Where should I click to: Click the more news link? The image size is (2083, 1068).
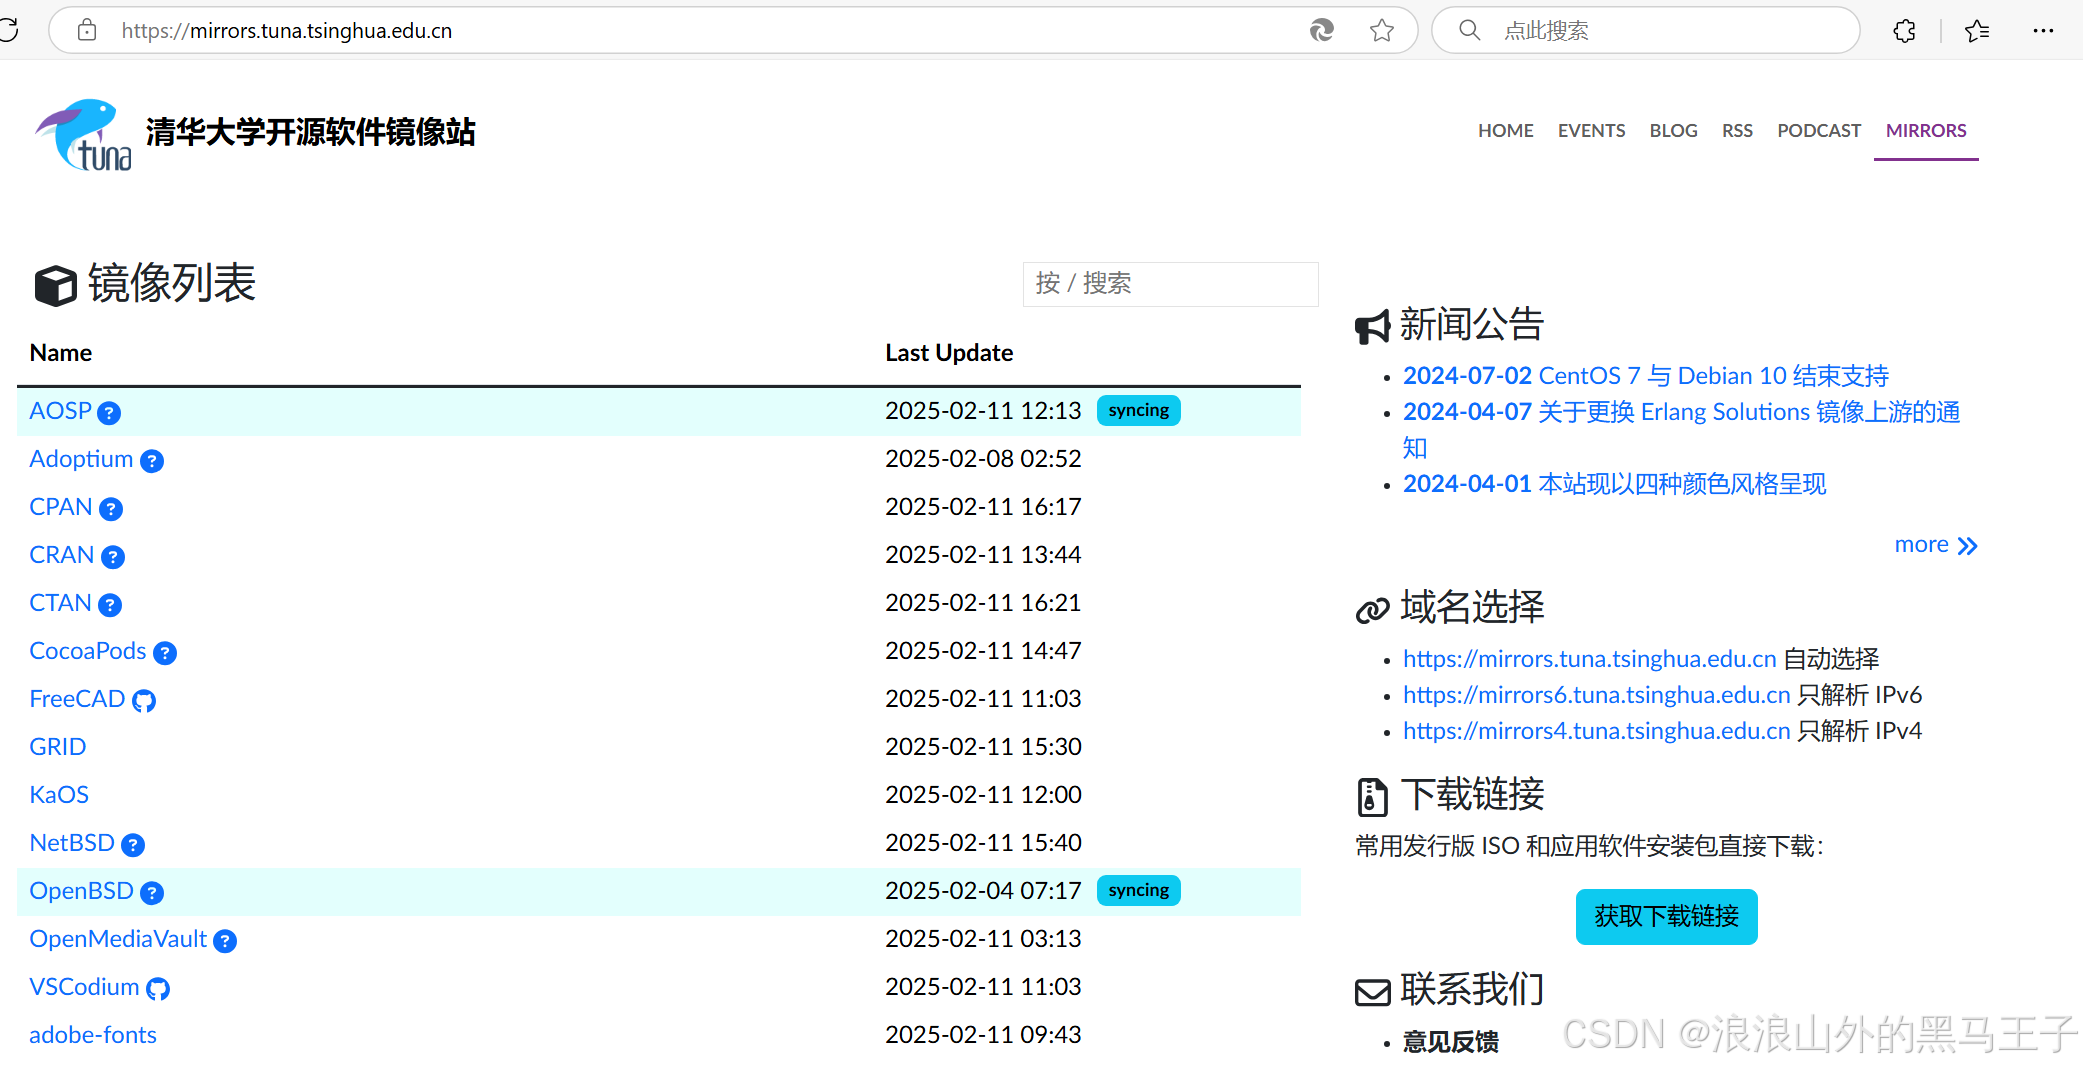pyautogui.click(x=1922, y=545)
